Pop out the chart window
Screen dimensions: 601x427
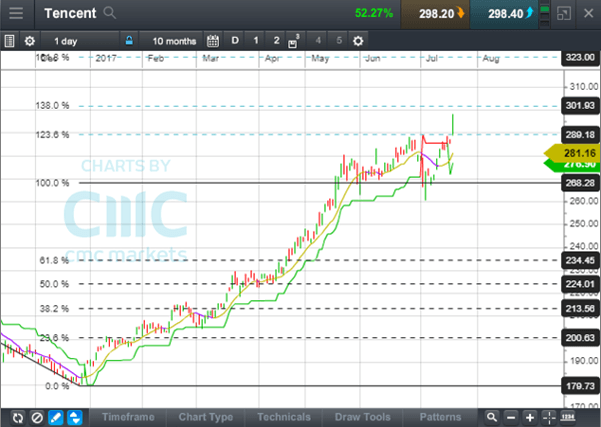click(x=564, y=14)
